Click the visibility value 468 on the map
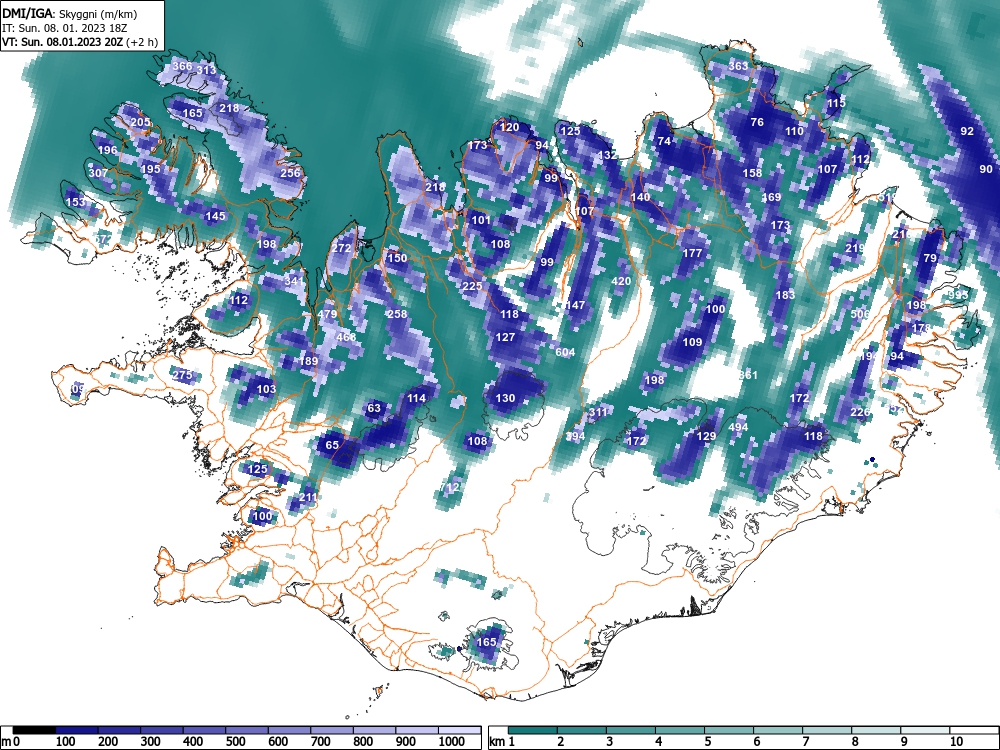Viewport: 1000px width, 750px height. 346,337
